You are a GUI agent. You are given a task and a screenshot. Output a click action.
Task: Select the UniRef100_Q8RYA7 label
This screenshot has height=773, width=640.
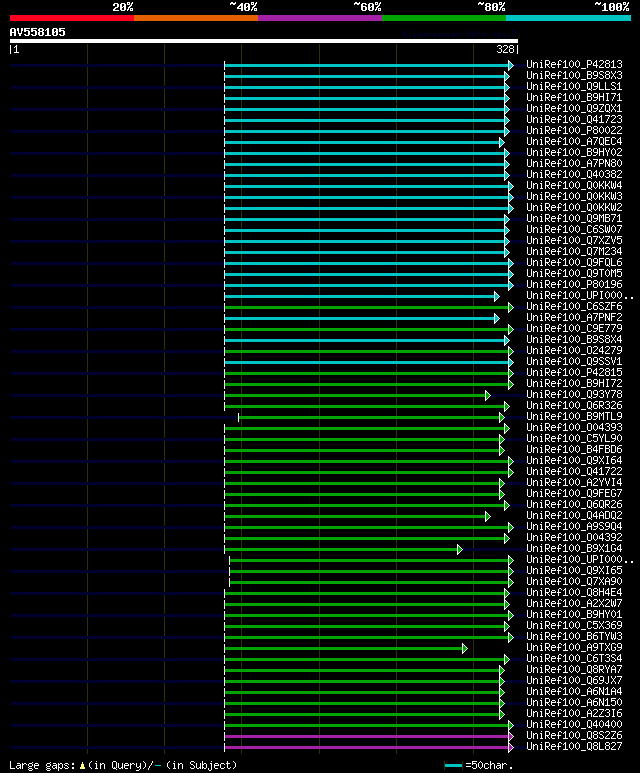click(x=574, y=670)
